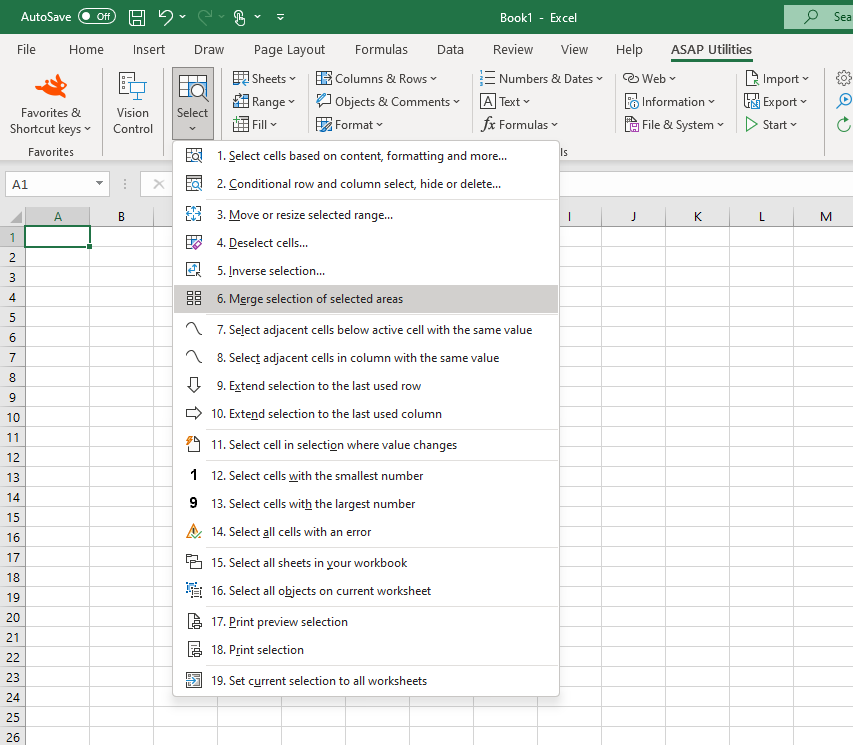Open File & System menu
853x745 pixels.
[x=674, y=125]
